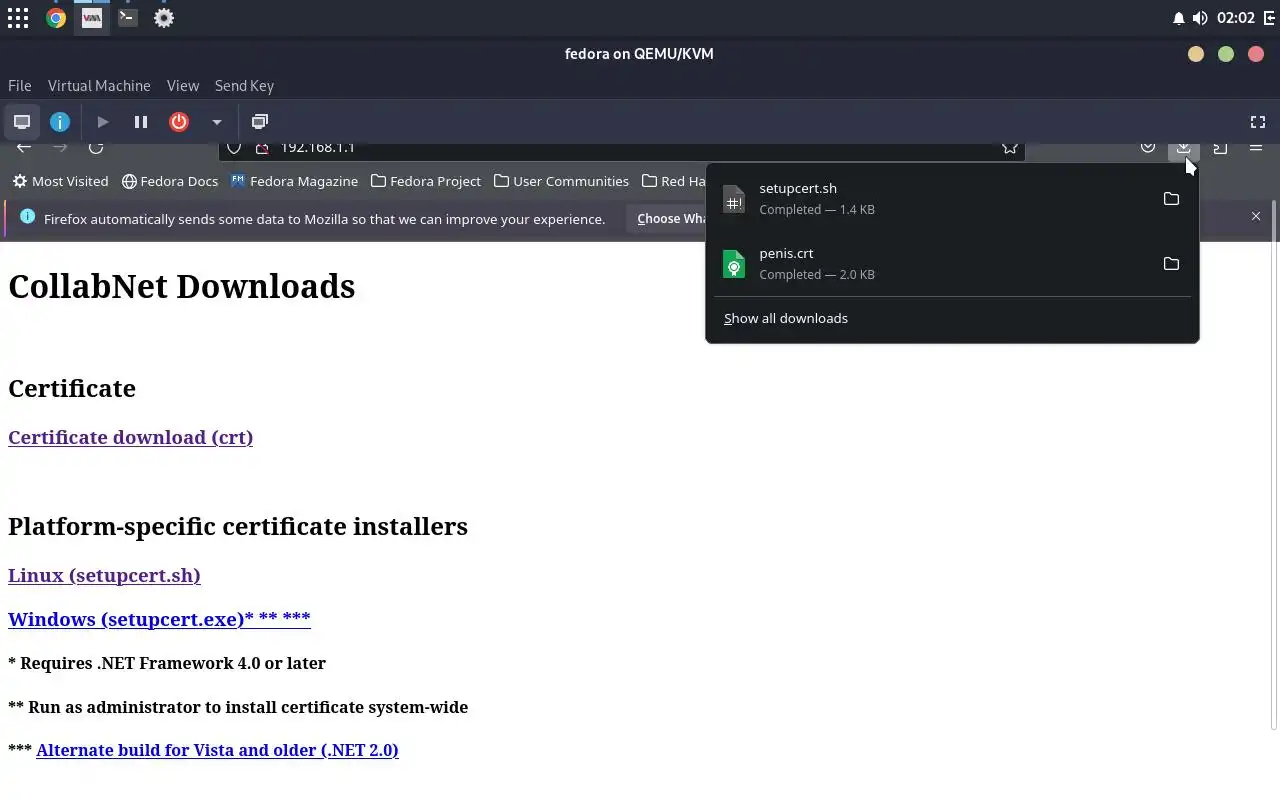The image size is (1280, 800).
Task: Dismiss the Firefox data notification bar
Action: click(x=1256, y=216)
